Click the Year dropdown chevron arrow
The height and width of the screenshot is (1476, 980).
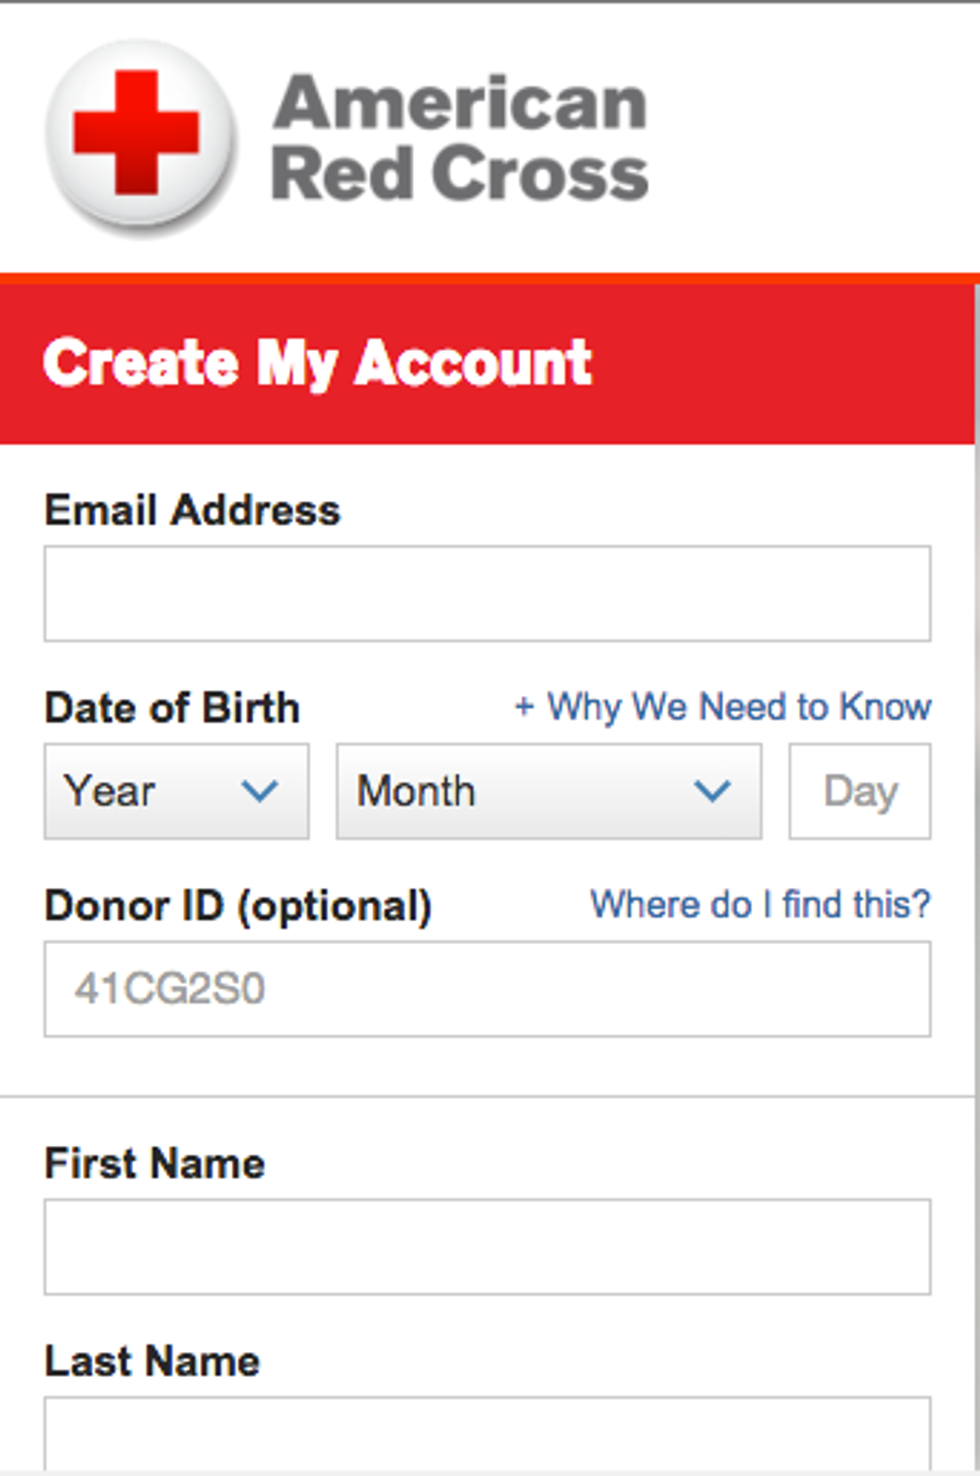click(259, 791)
